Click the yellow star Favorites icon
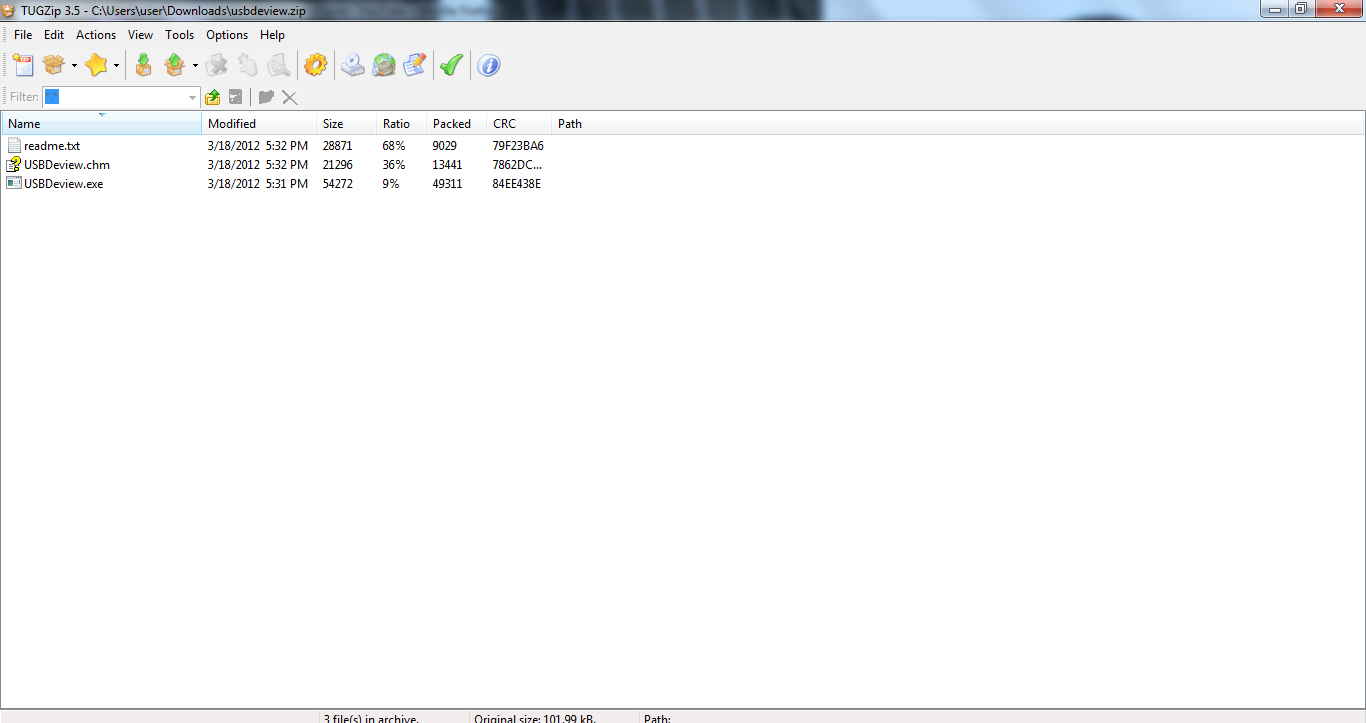The height and width of the screenshot is (723, 1366). [96, 66]
